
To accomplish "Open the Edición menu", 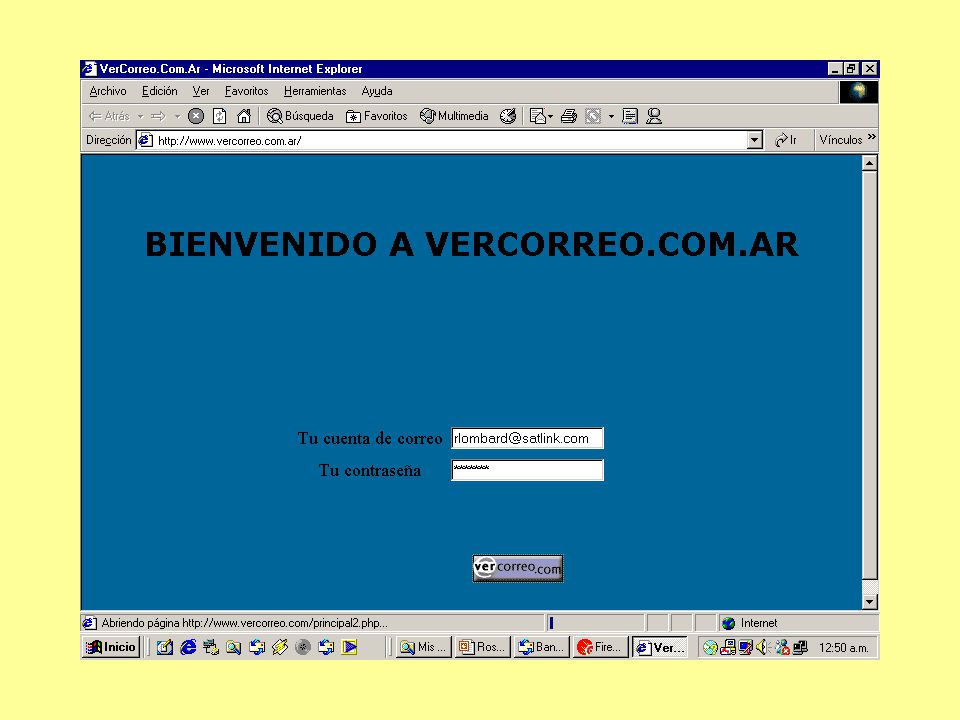I will point(159,91).
